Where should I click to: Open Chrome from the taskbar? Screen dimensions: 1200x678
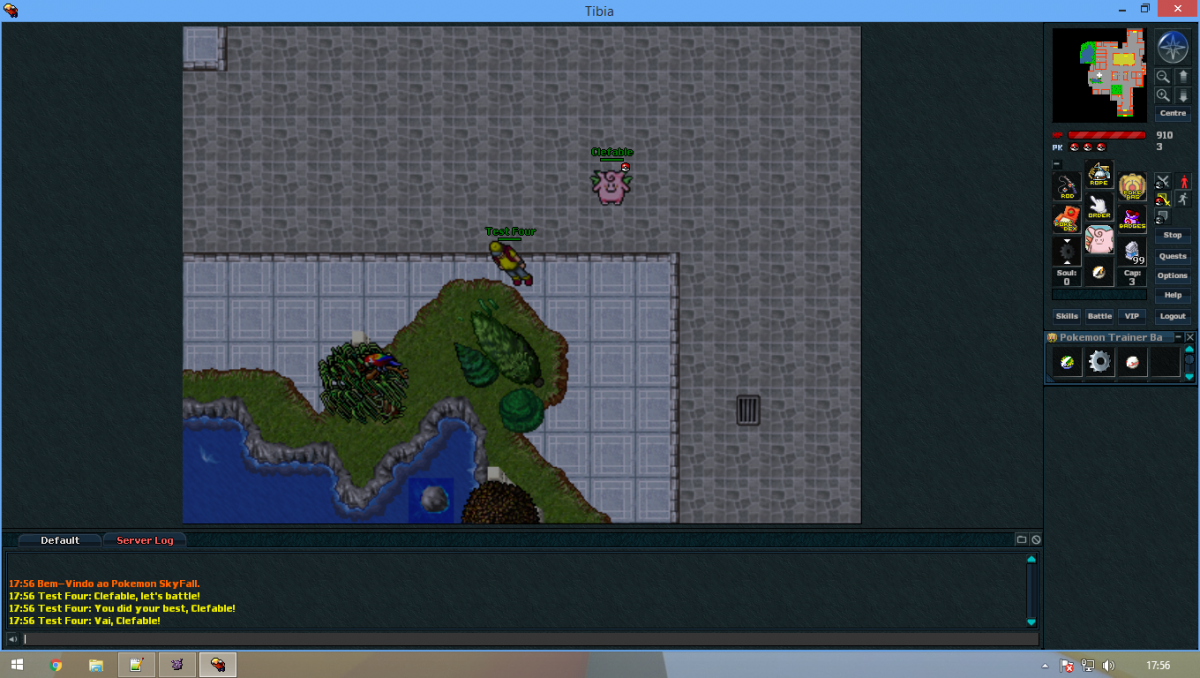pos(55,665)
